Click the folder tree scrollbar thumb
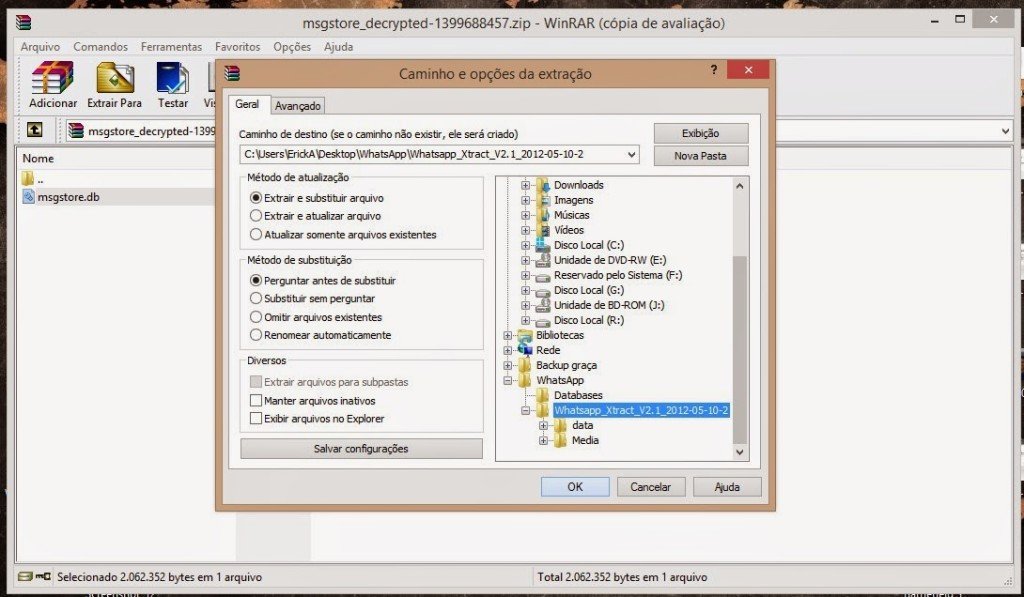 739,349
